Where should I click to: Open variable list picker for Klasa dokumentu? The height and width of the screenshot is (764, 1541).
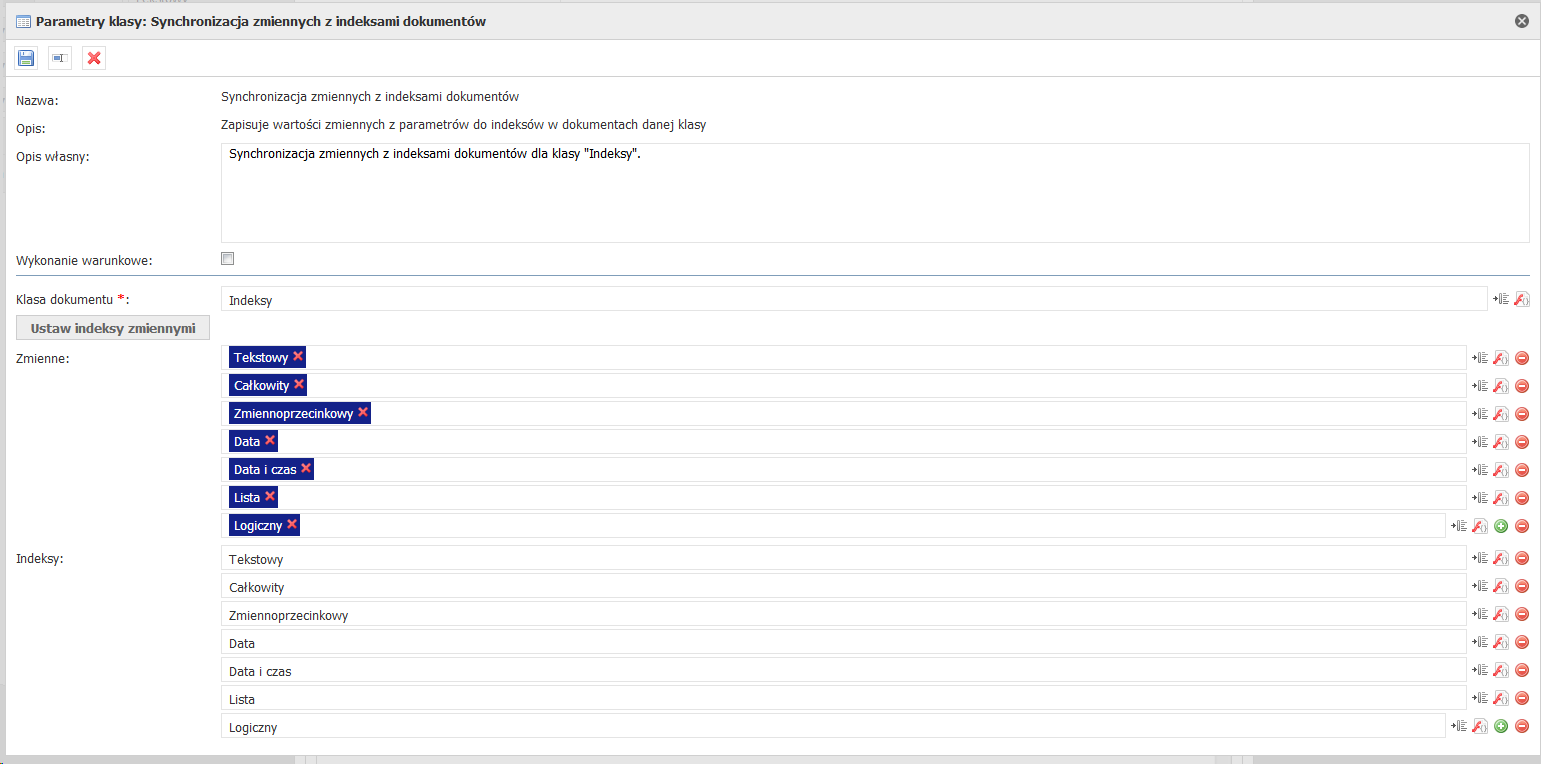coord(1501,299)
